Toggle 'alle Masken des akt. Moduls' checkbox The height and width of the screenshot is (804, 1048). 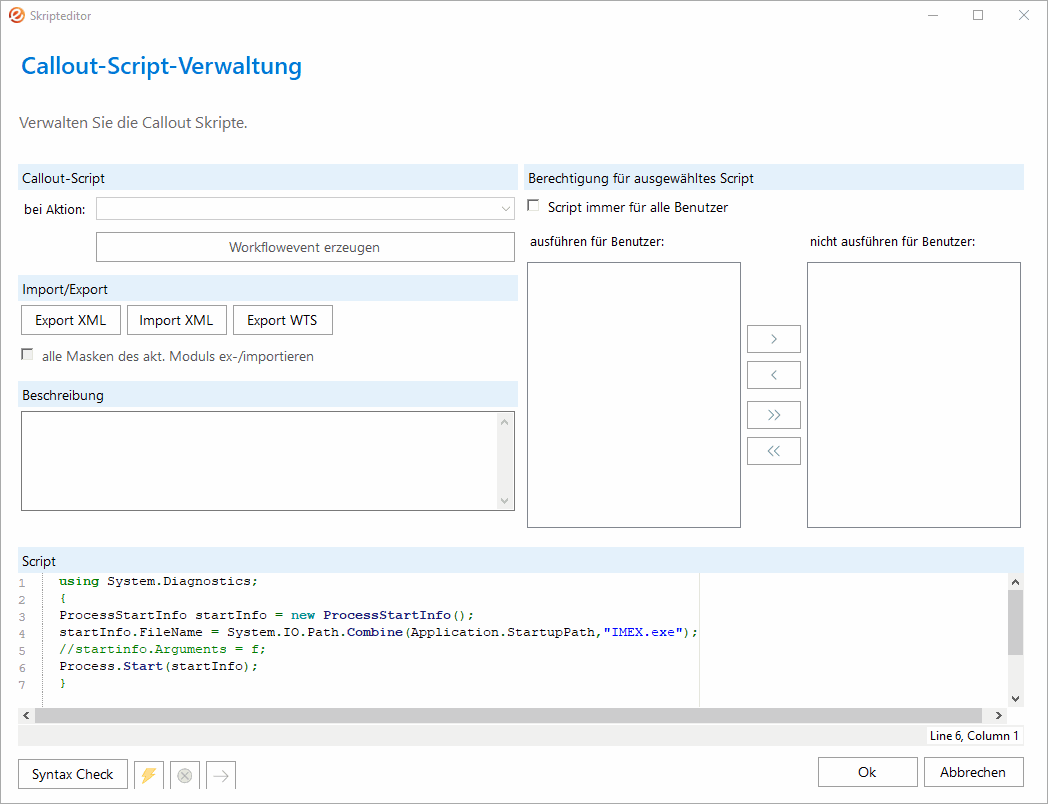(x=27, y=354)
